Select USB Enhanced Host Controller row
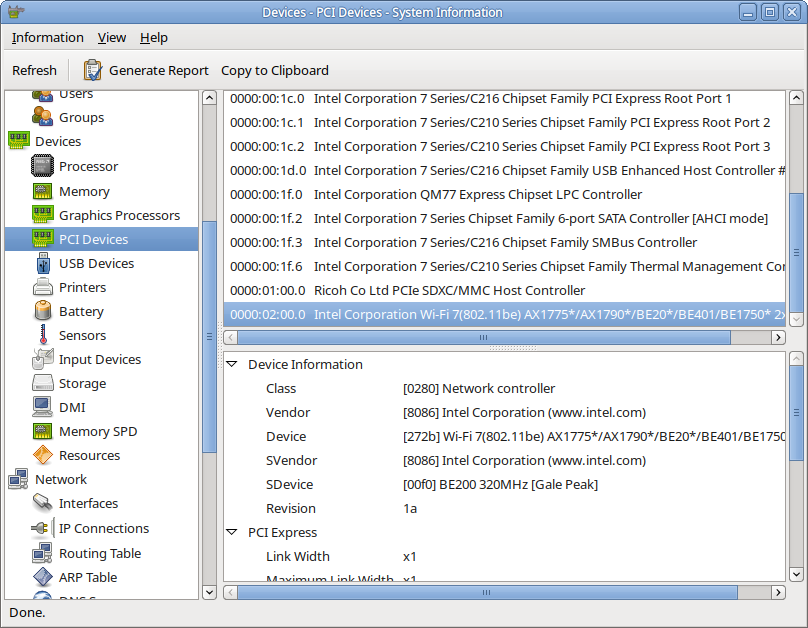 [504, 171]
